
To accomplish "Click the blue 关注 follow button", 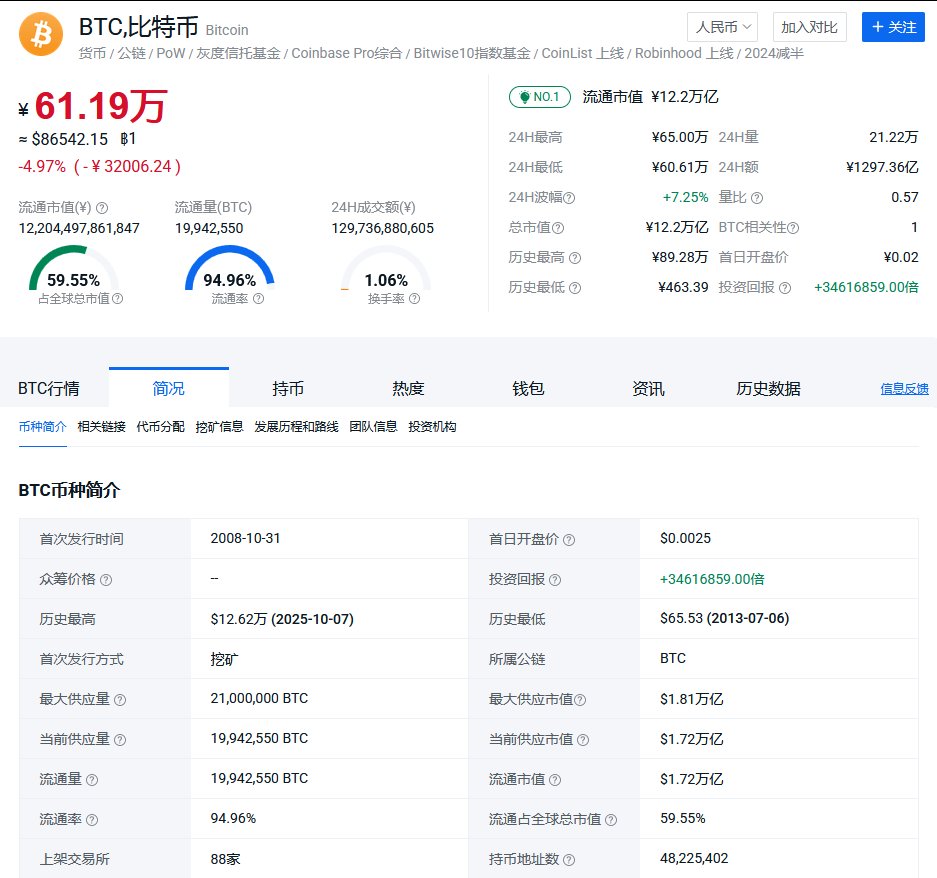I will coord(893,27).
